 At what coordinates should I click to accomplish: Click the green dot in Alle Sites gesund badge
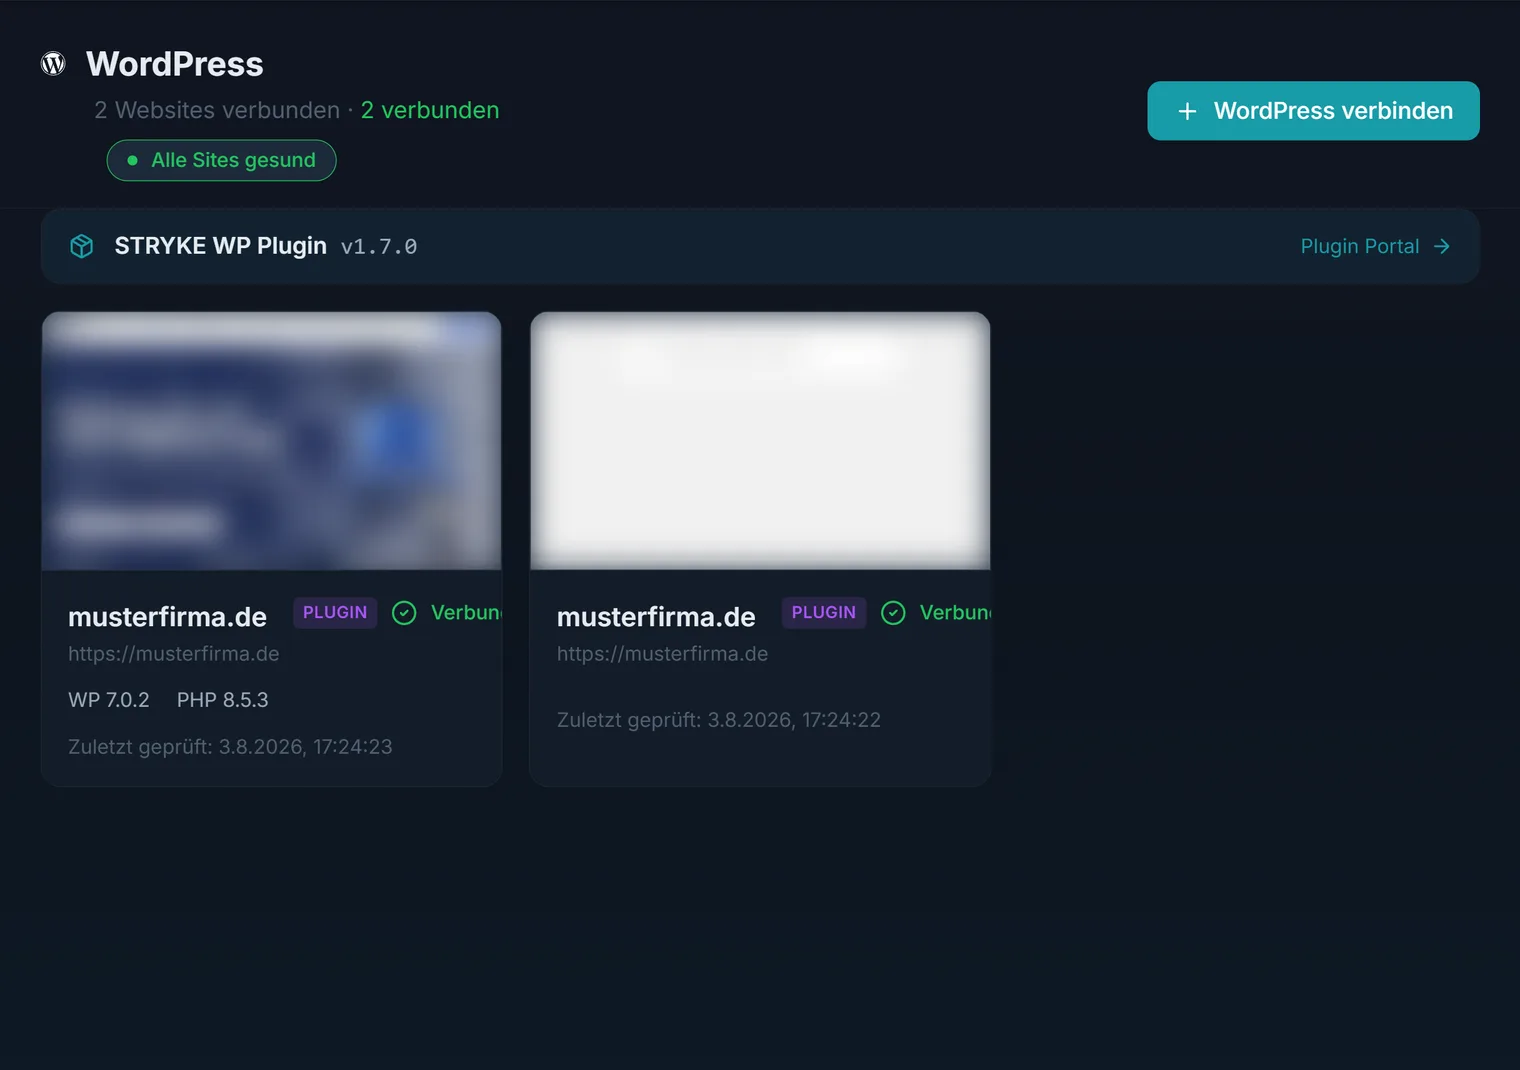tap(132, 160)
